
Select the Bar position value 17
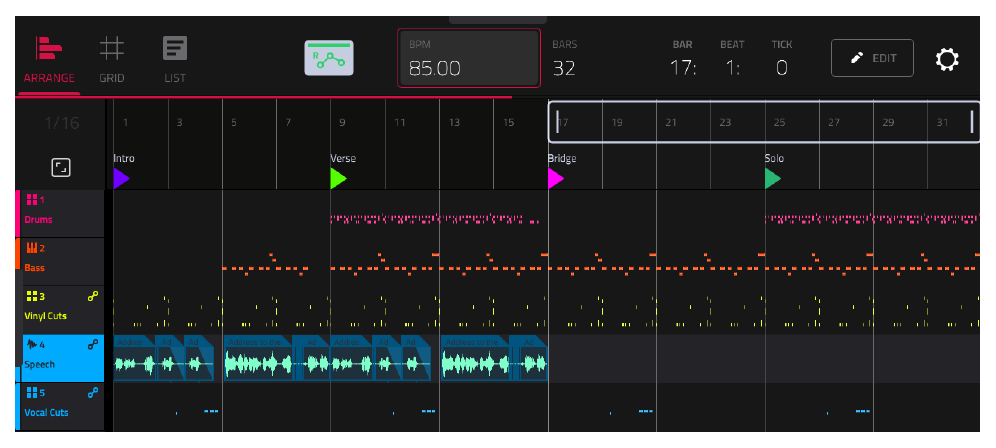point(683,67)
